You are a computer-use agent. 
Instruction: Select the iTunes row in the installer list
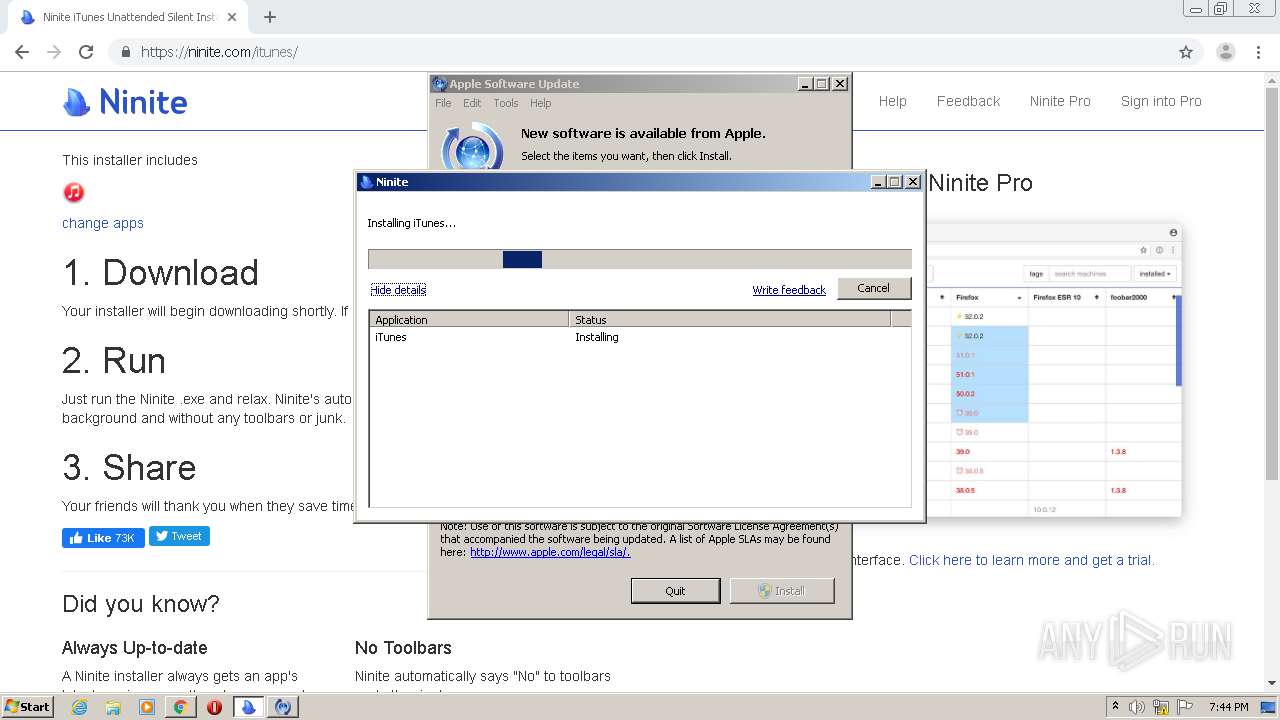[x=640, y=337]
